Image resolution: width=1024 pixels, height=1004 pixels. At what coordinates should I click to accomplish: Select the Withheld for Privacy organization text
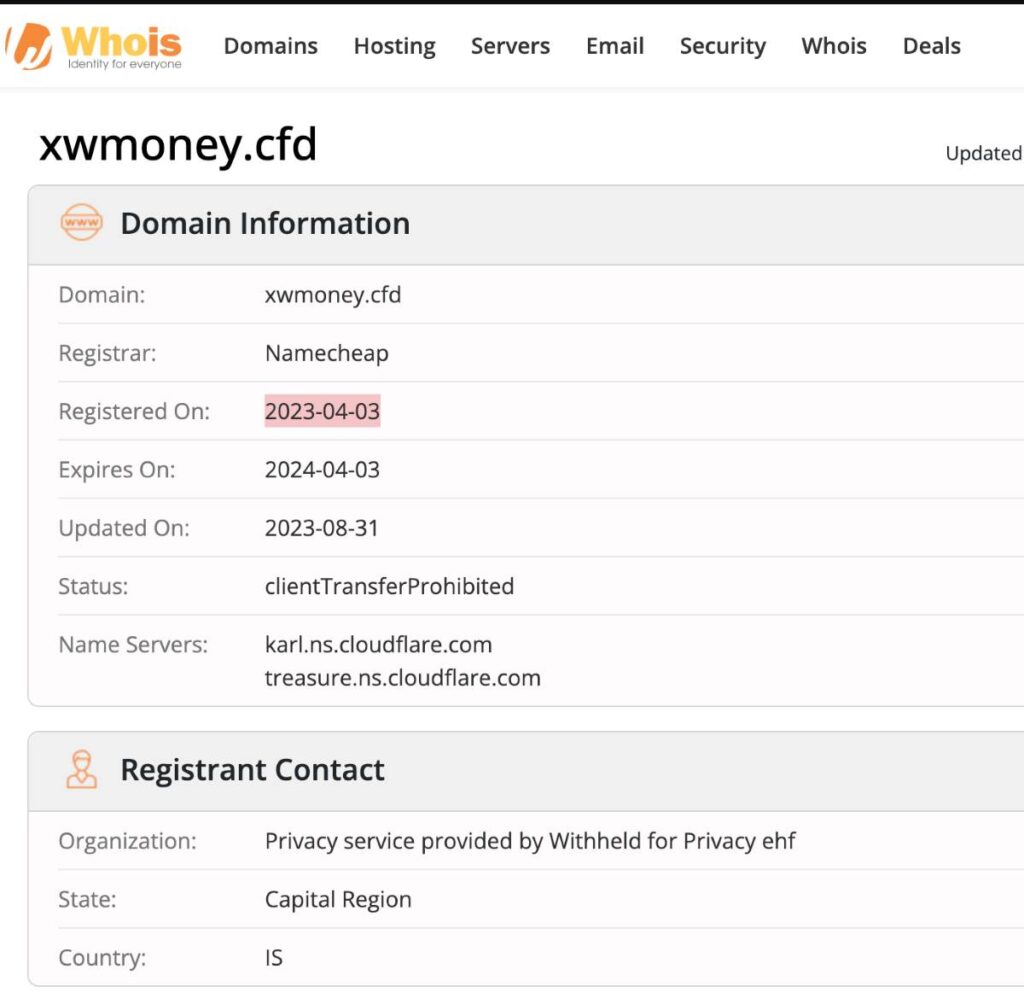coord(529,841)
